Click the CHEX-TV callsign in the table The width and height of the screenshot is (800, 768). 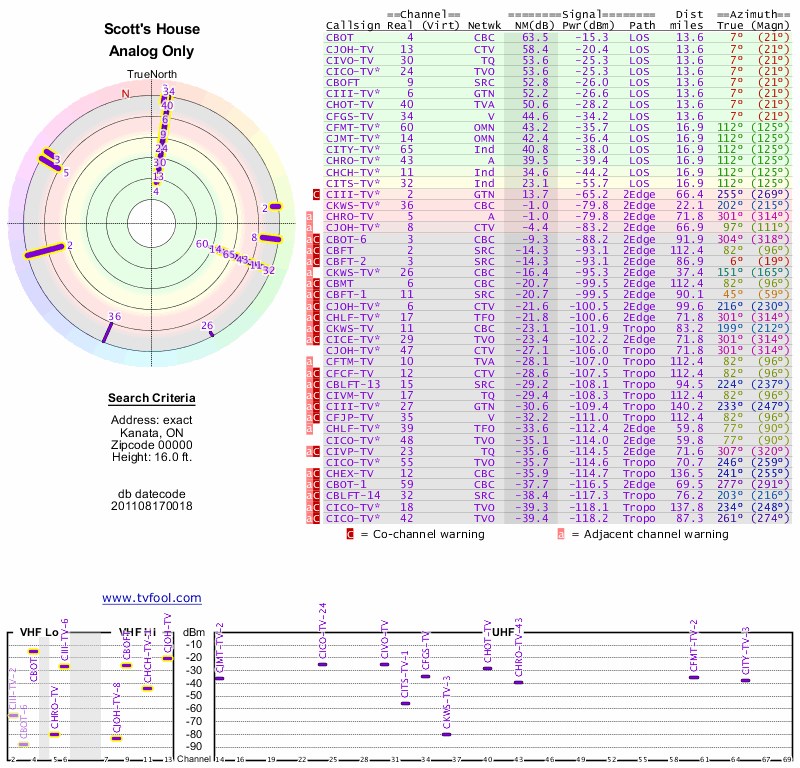point(349,474)
